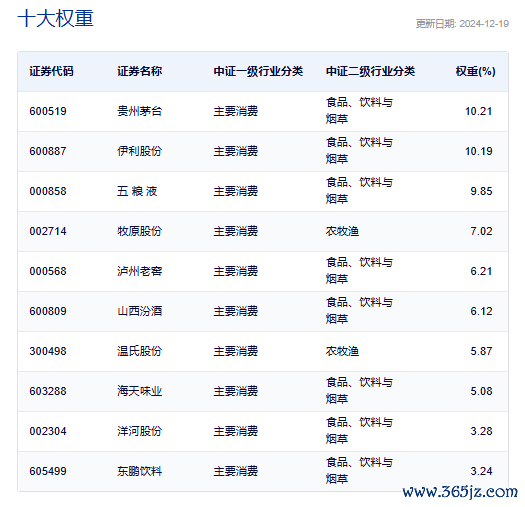This screenshot has height=507, width=525.
Task: Click the 十大权重 heading
Action: (56, 18)
